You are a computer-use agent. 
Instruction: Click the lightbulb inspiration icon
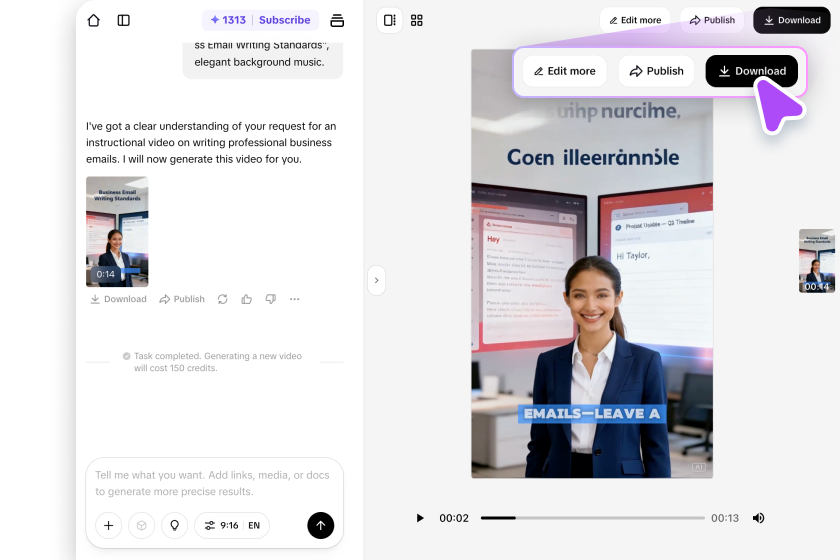175,525
